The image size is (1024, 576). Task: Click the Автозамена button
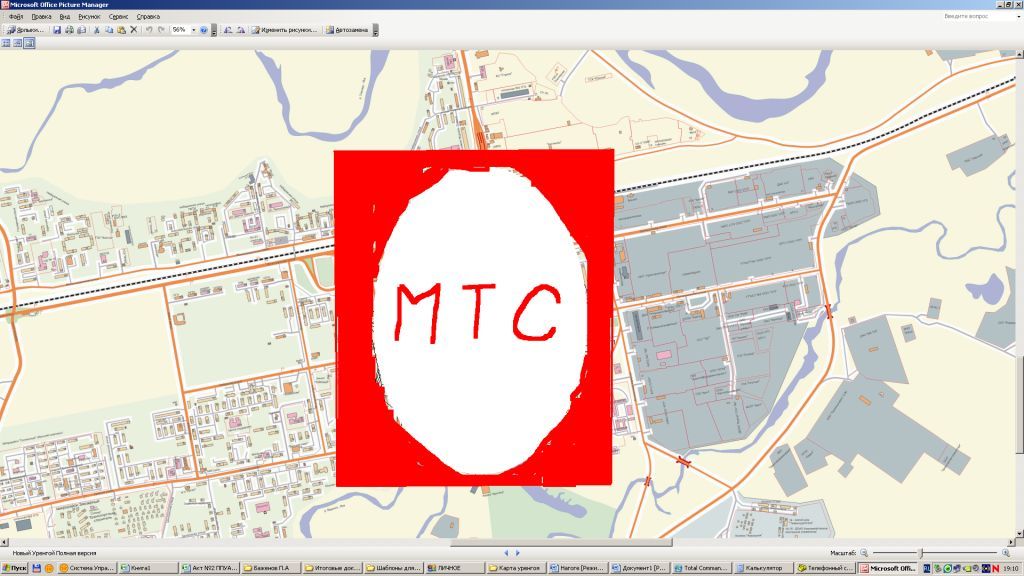(x=347, y=30)
